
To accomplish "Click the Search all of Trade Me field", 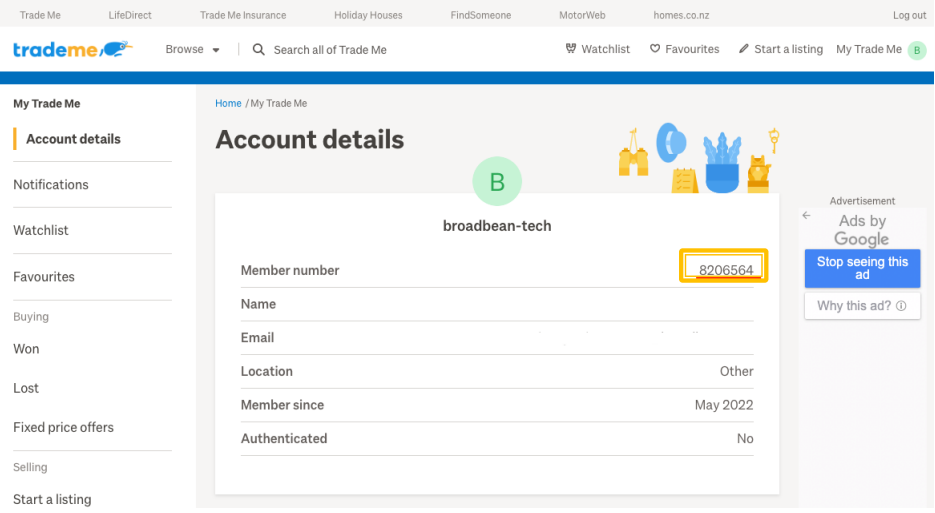I will coord(330,50).
